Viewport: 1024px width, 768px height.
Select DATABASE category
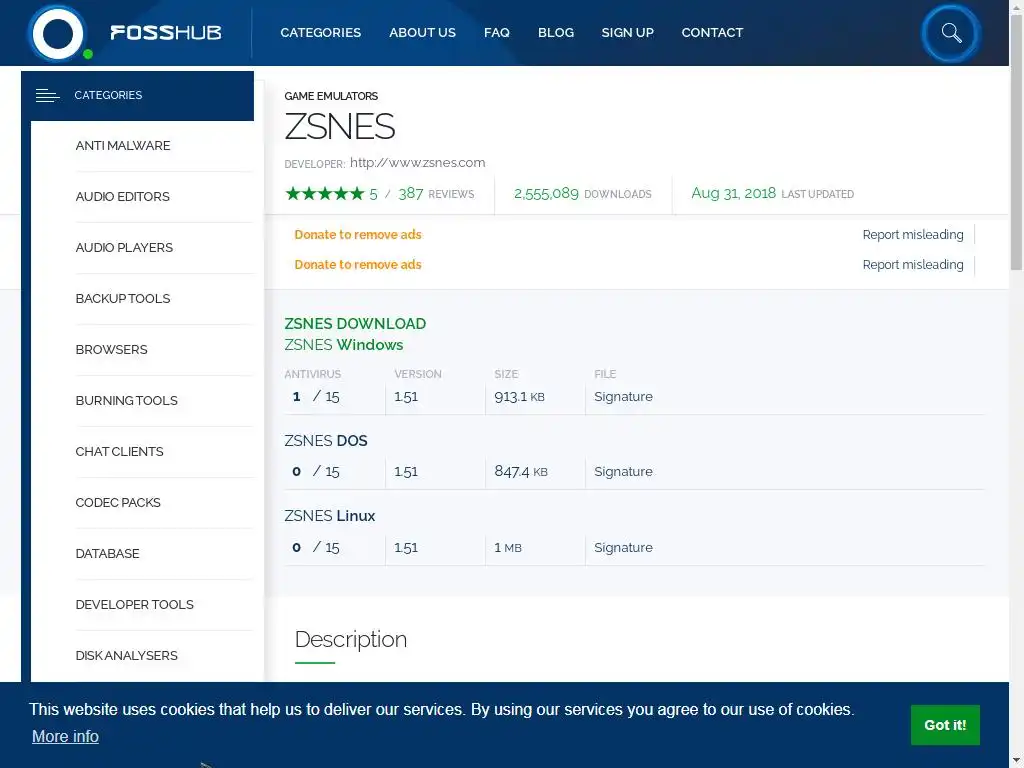click(x=108, y=553)
